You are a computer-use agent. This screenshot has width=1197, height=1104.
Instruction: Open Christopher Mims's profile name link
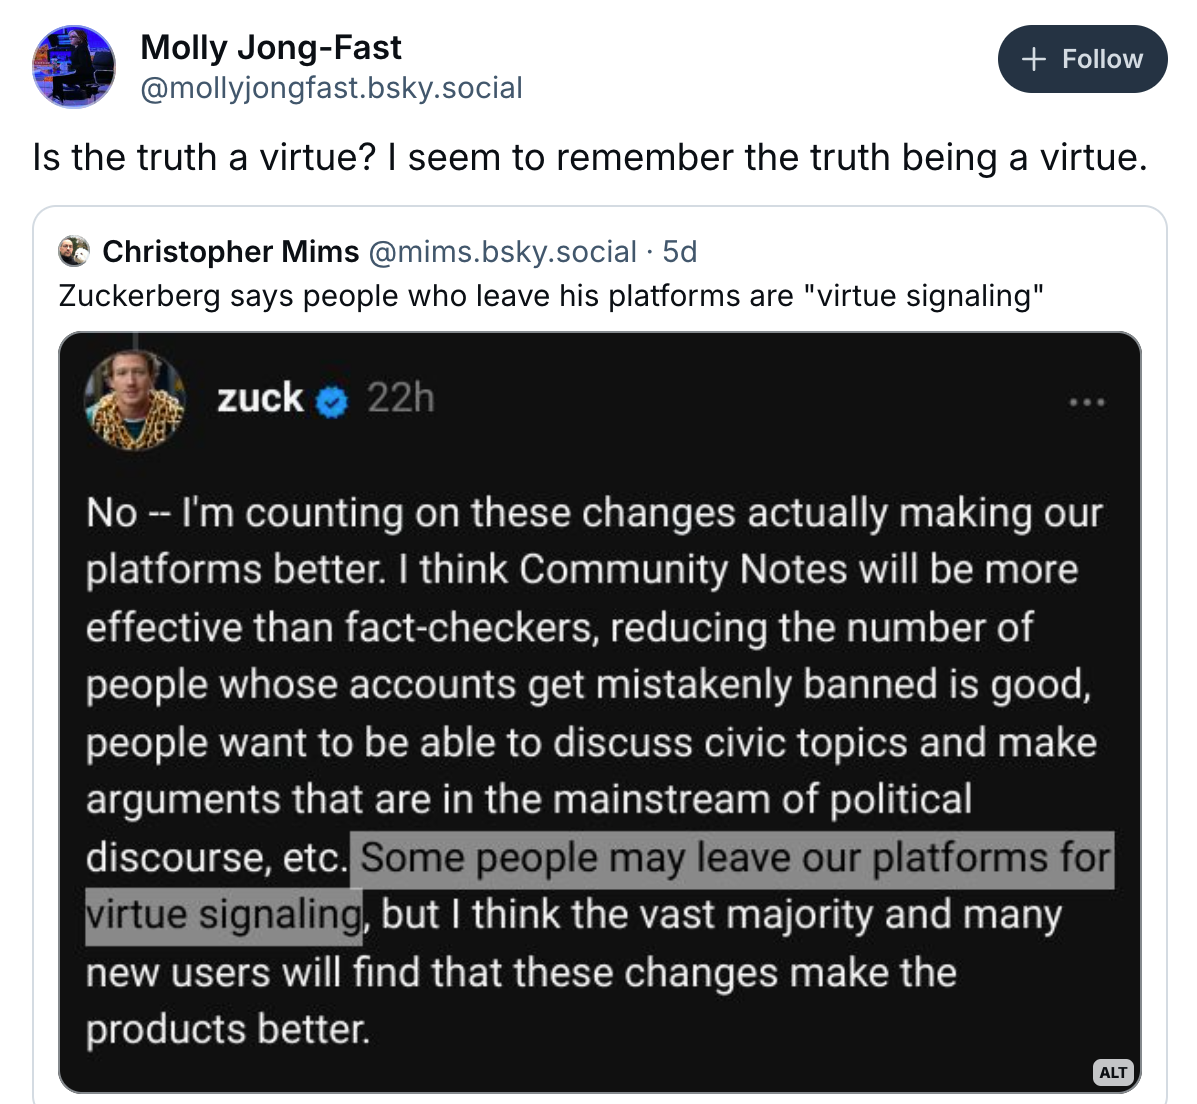(231, 251)
